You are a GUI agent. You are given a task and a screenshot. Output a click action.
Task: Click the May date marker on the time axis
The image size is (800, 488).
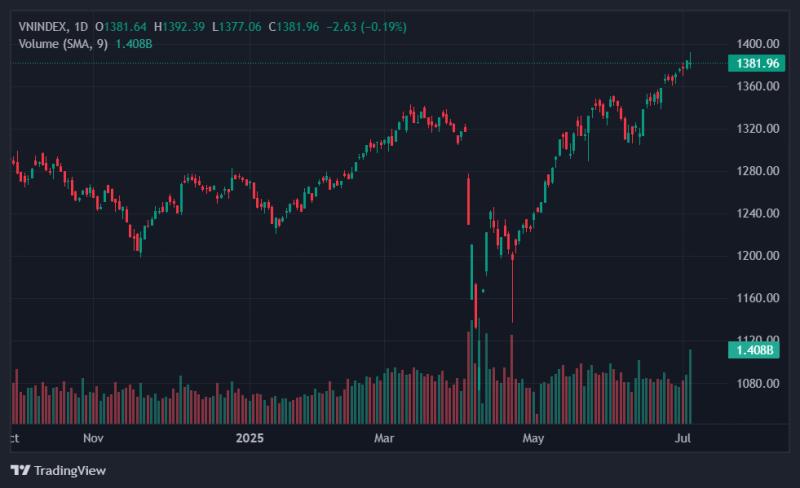(533, 438)
